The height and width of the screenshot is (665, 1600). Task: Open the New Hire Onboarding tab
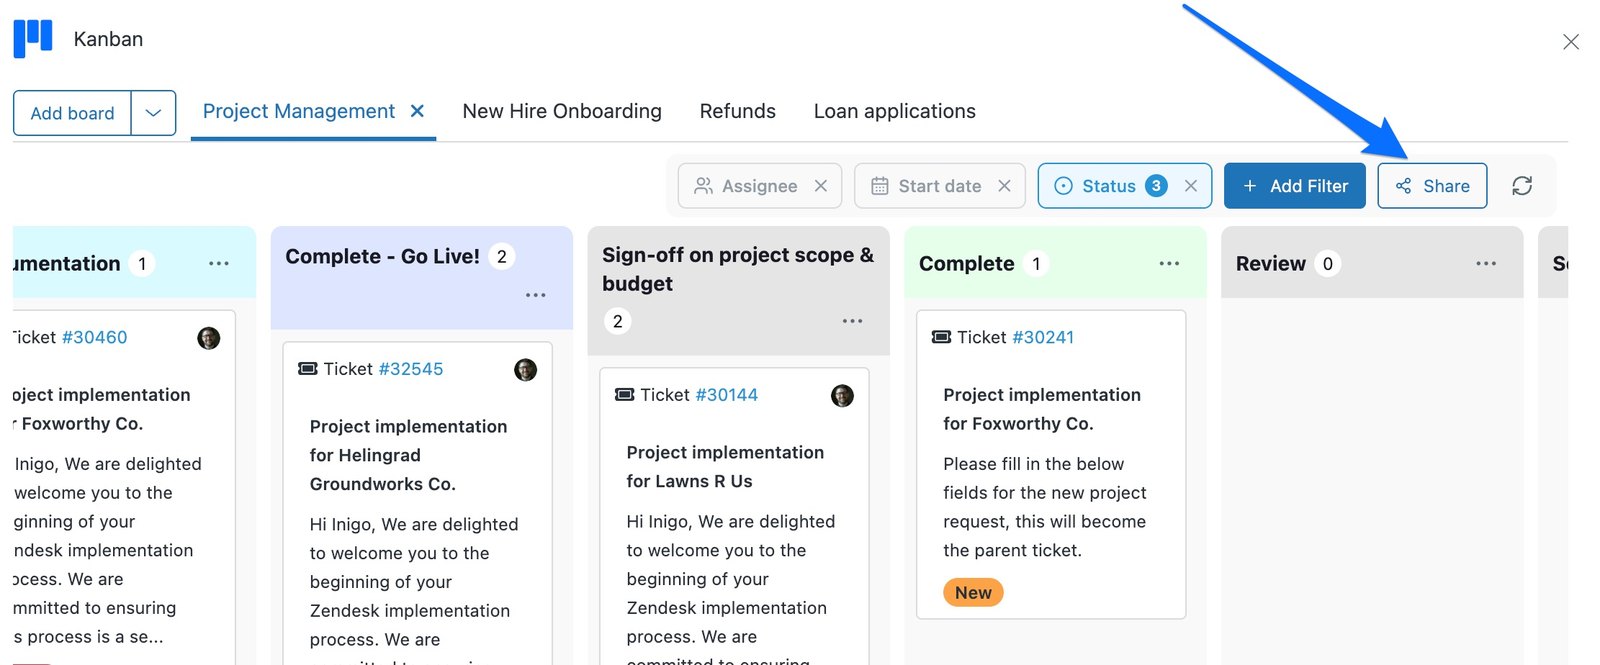coord(562,111)
